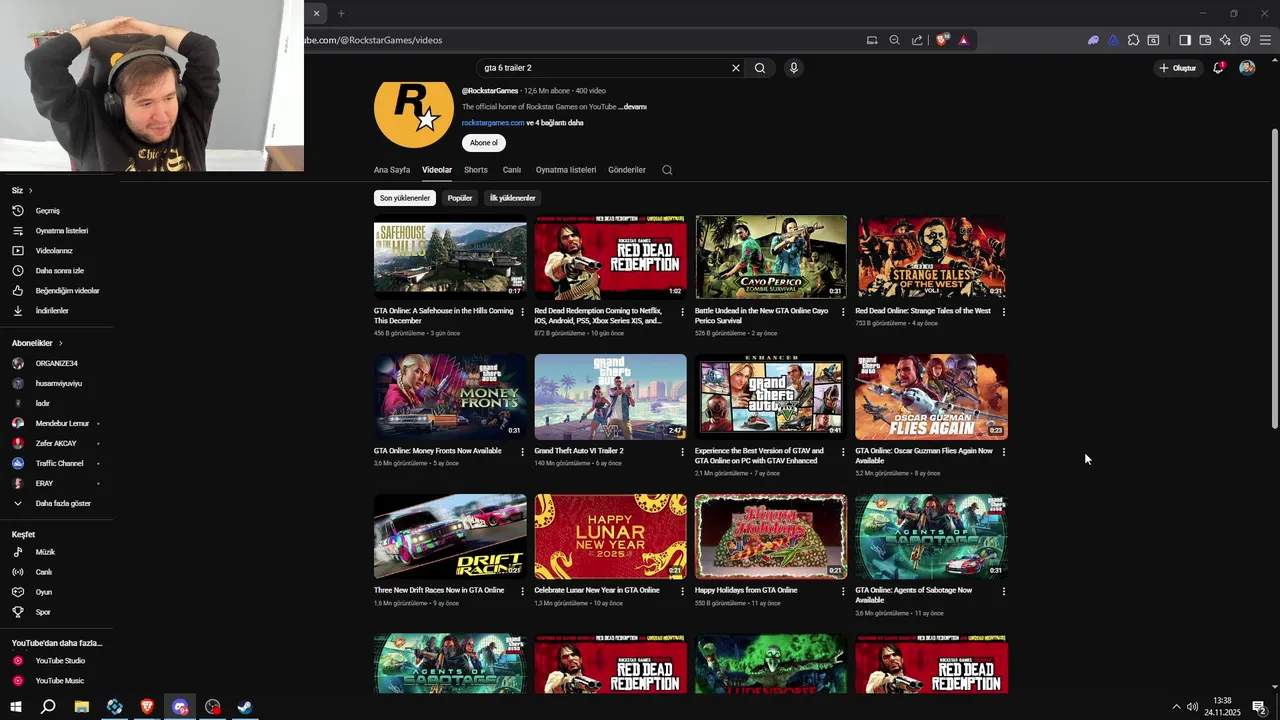The height and width of the screenshot is (720, 1280).
Task: Open Brave VPN shield icon
Action: pos(1245,40)
